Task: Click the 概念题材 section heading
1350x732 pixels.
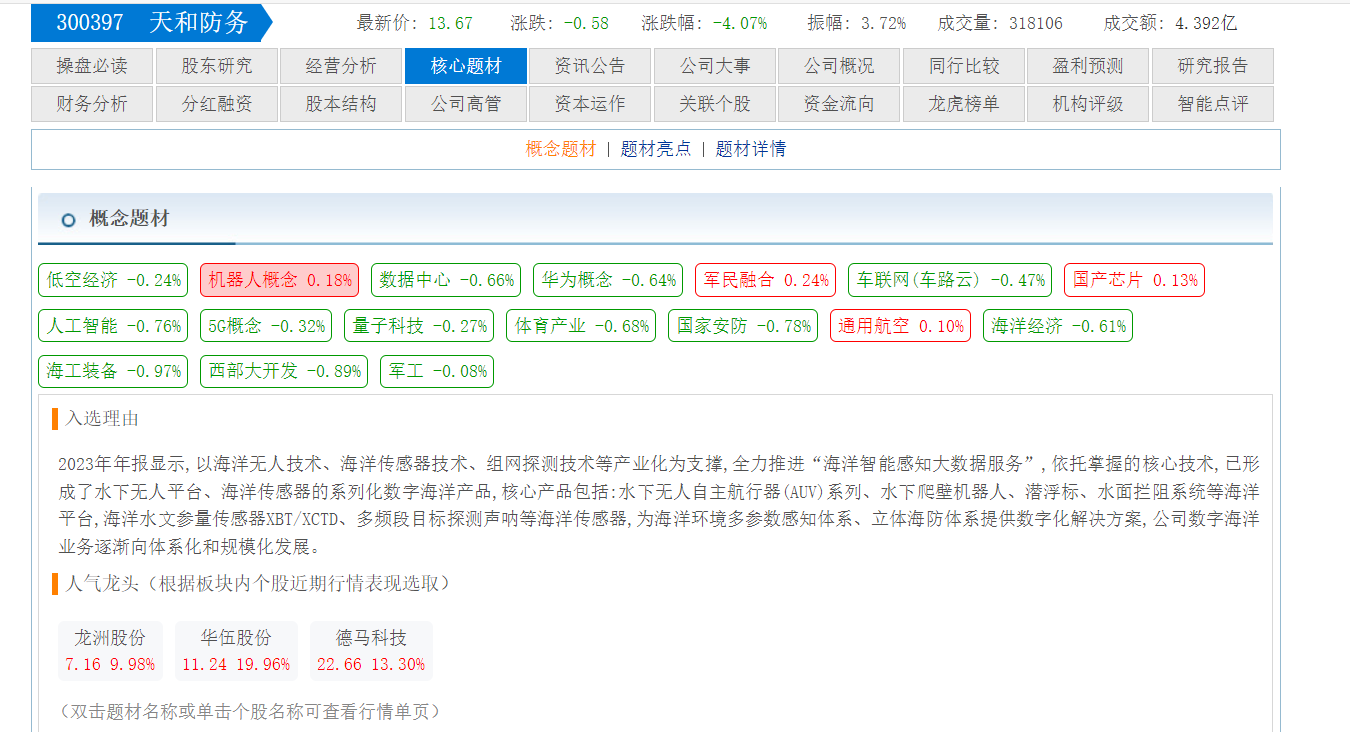Action: pyautogui.click(x=129, y=218)
